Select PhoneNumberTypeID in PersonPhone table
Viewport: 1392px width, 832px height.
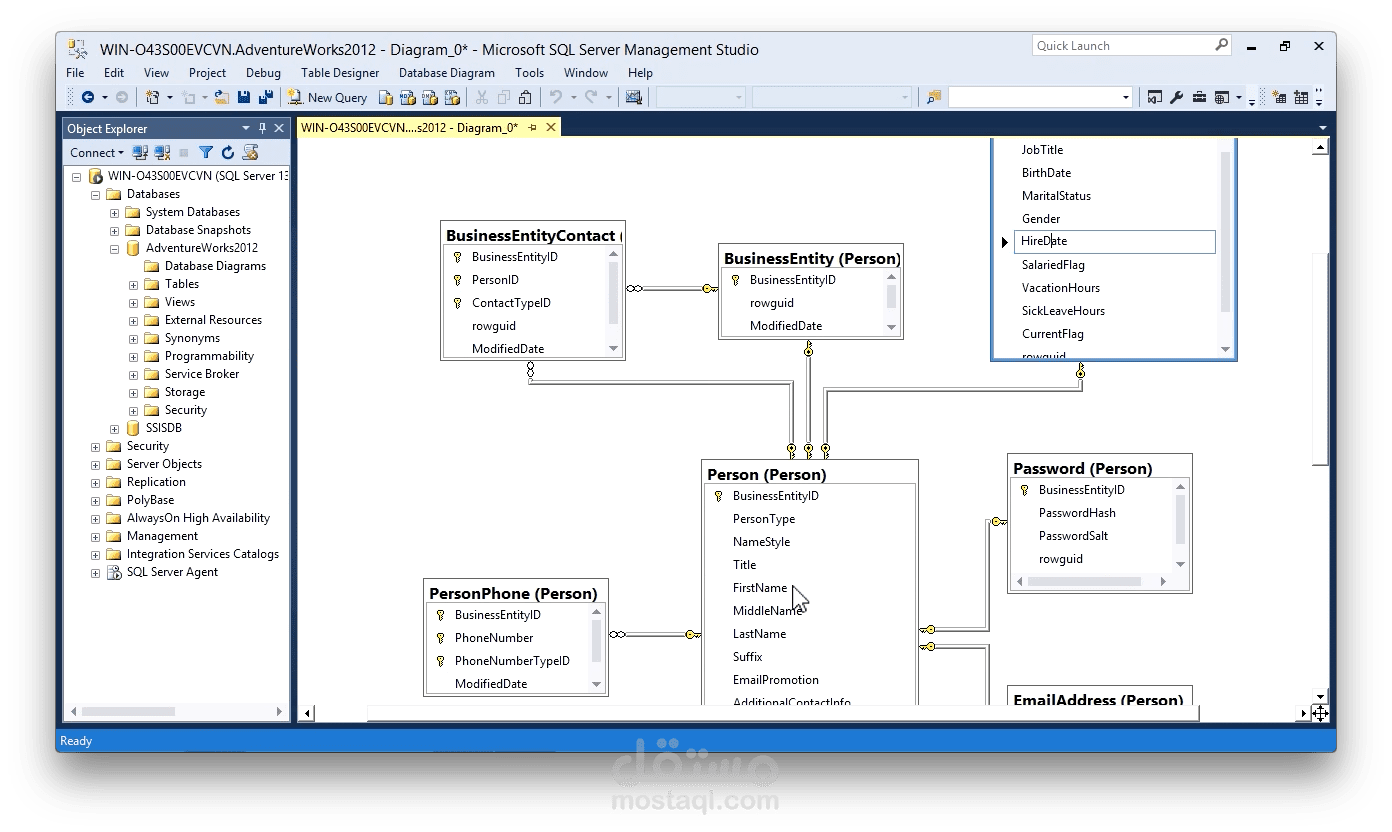[512, 661]
